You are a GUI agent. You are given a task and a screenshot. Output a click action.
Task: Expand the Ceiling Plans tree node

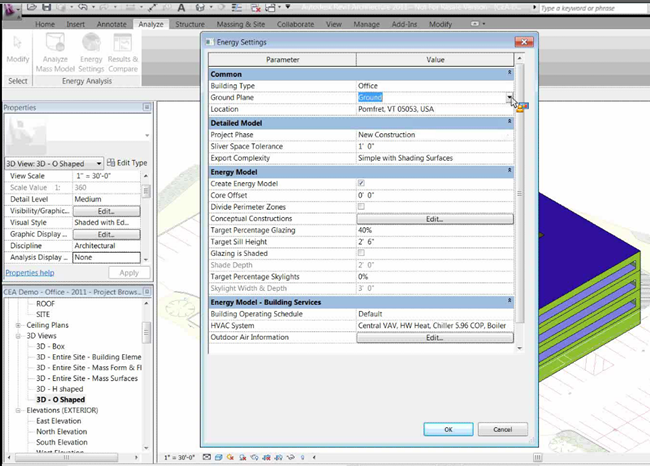tap(16, 324)
